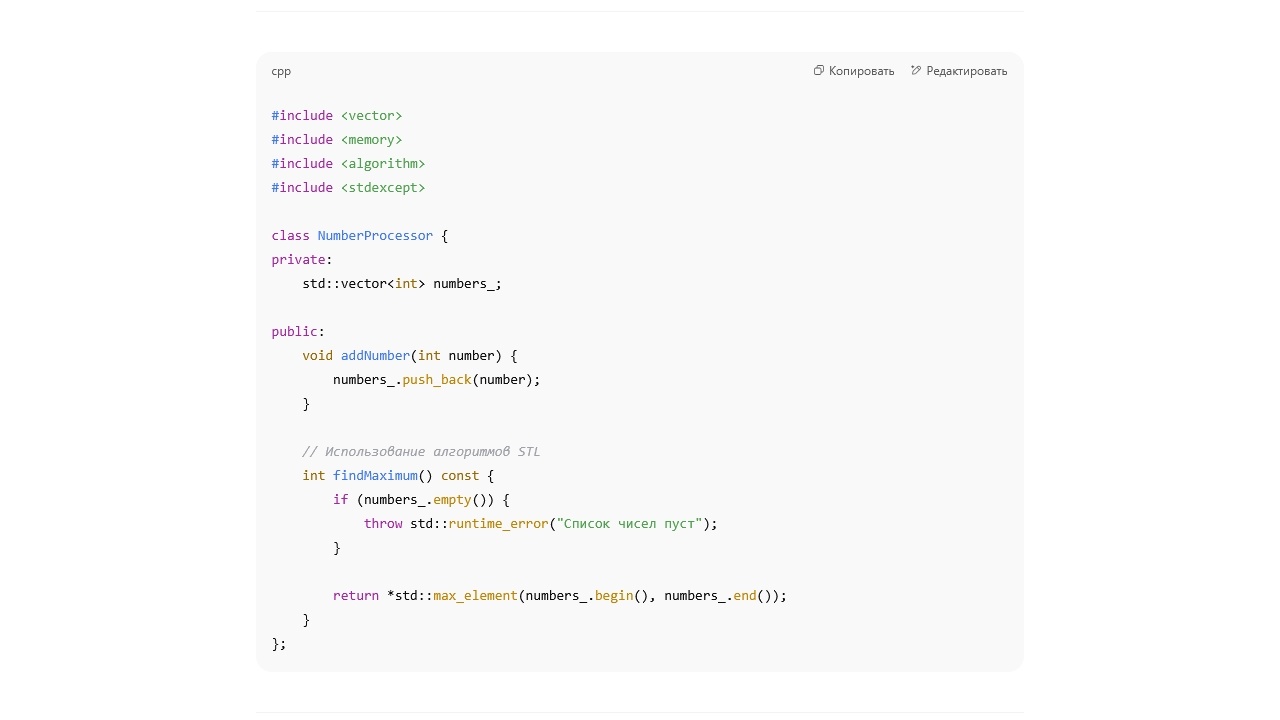
Task: Click the NumberProcessor class name
Action: (x=375, y=235)
